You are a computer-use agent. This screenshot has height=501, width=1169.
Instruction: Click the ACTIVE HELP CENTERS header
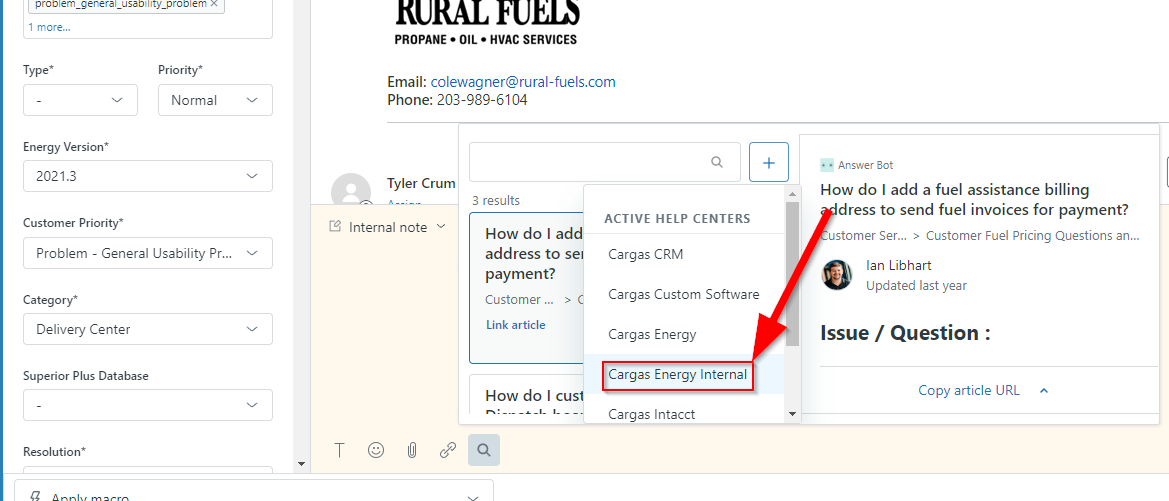click(677, 218)
